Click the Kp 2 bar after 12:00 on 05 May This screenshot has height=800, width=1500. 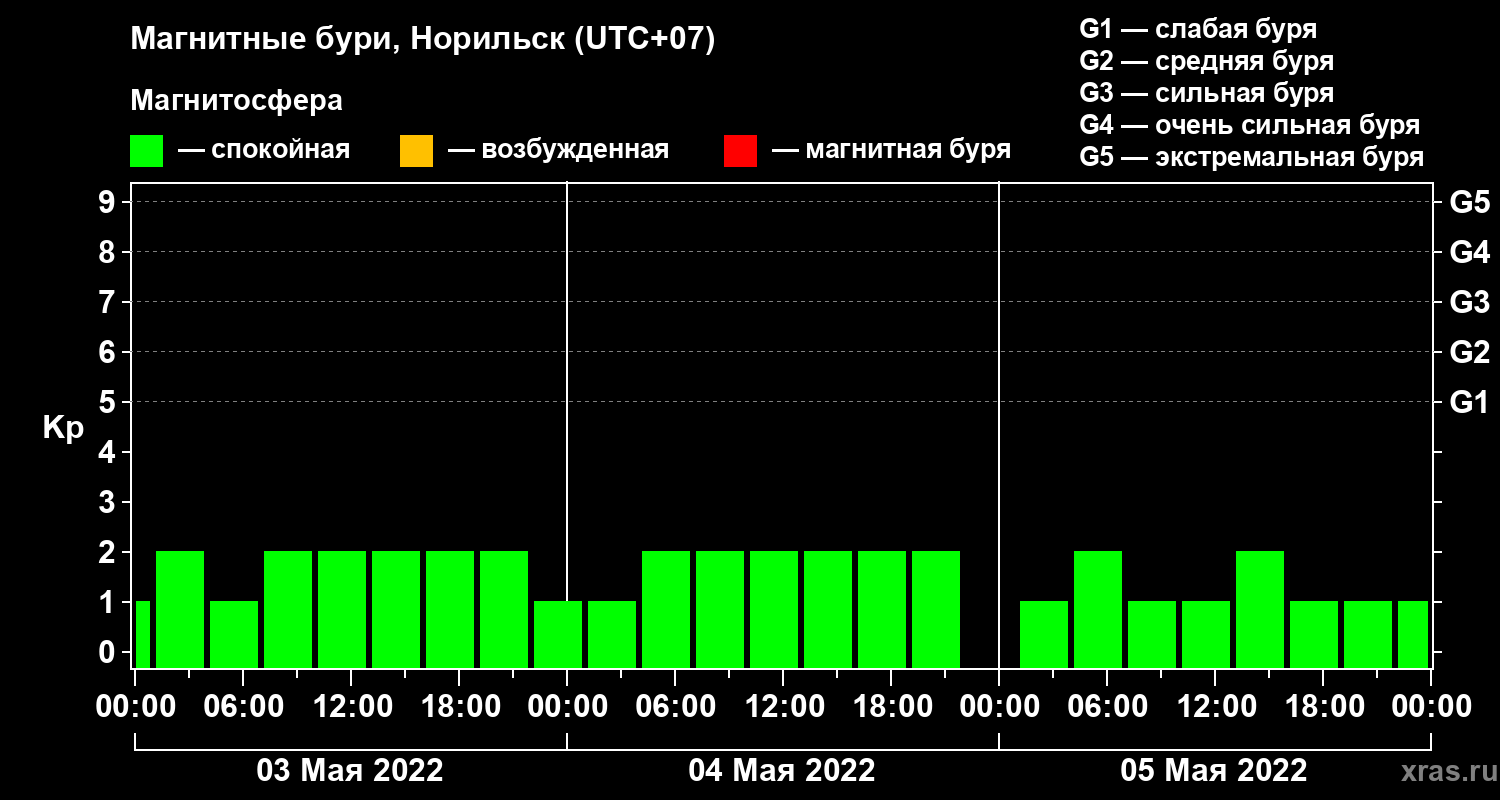tap(1260, 609)
